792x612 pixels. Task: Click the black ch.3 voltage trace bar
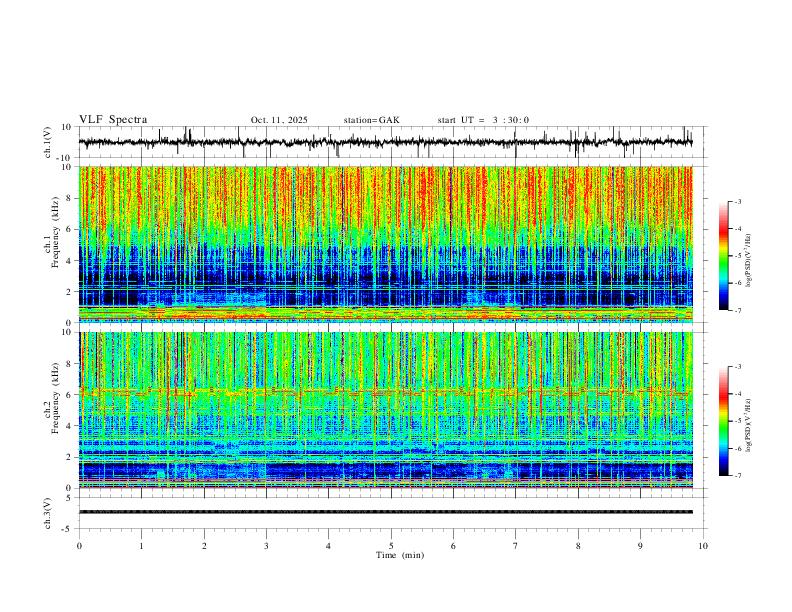click(x=385, y=512)
